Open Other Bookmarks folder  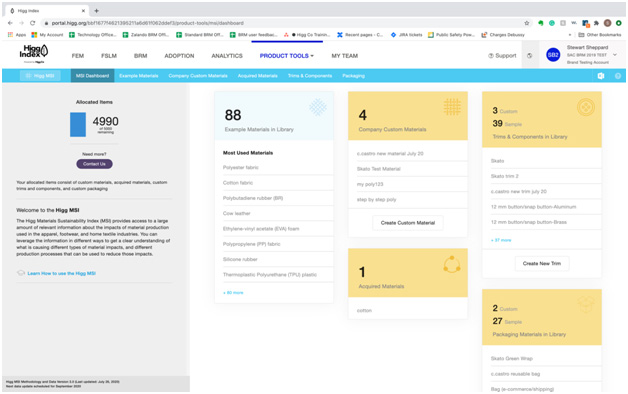tap(600, 35)
